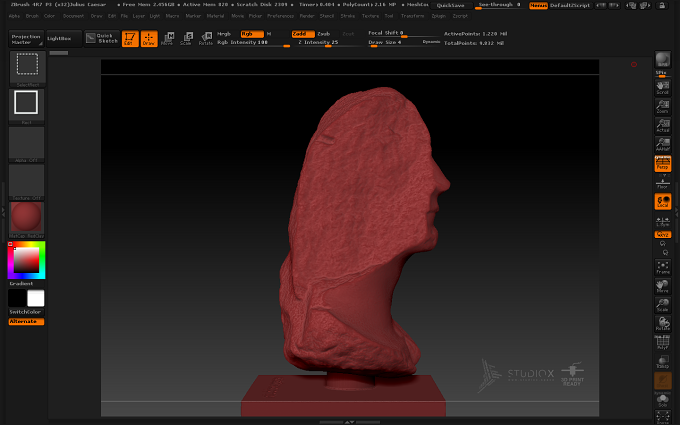Toggle the Floor grid icon

click(x=663, y=183)
